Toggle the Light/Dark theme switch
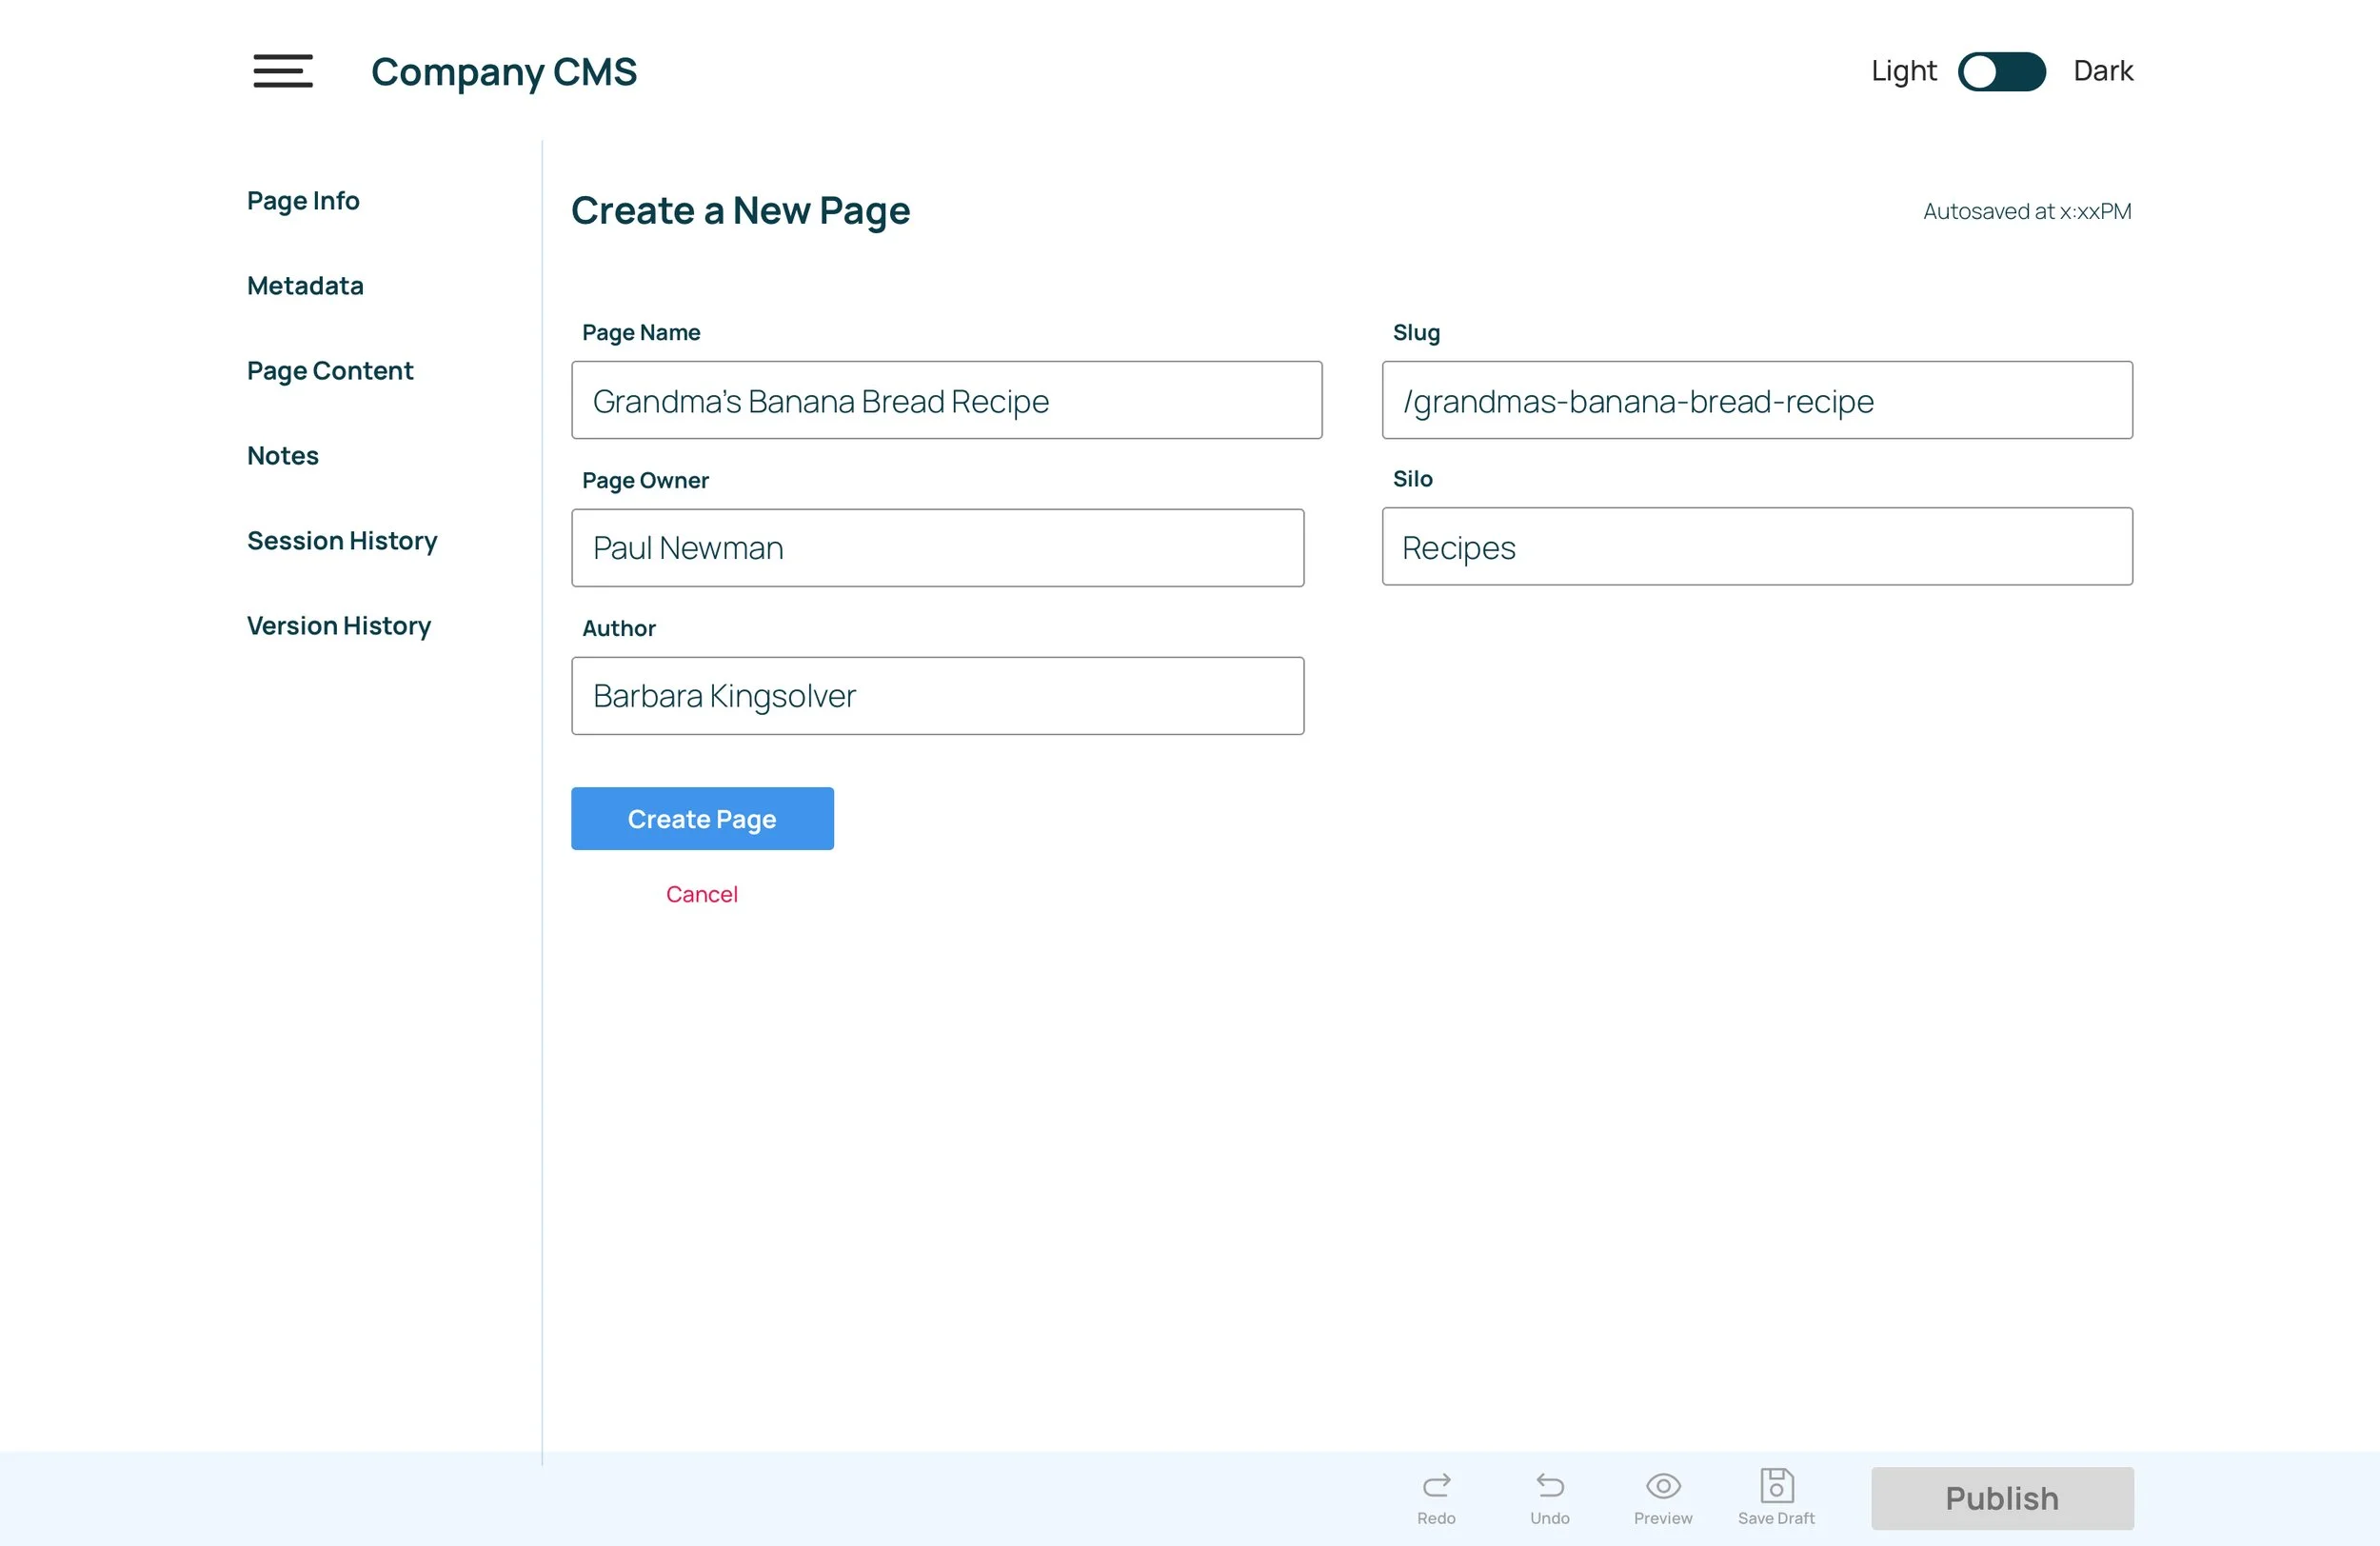This screenshot has height=1546, width=2380. coord(2001,71)
